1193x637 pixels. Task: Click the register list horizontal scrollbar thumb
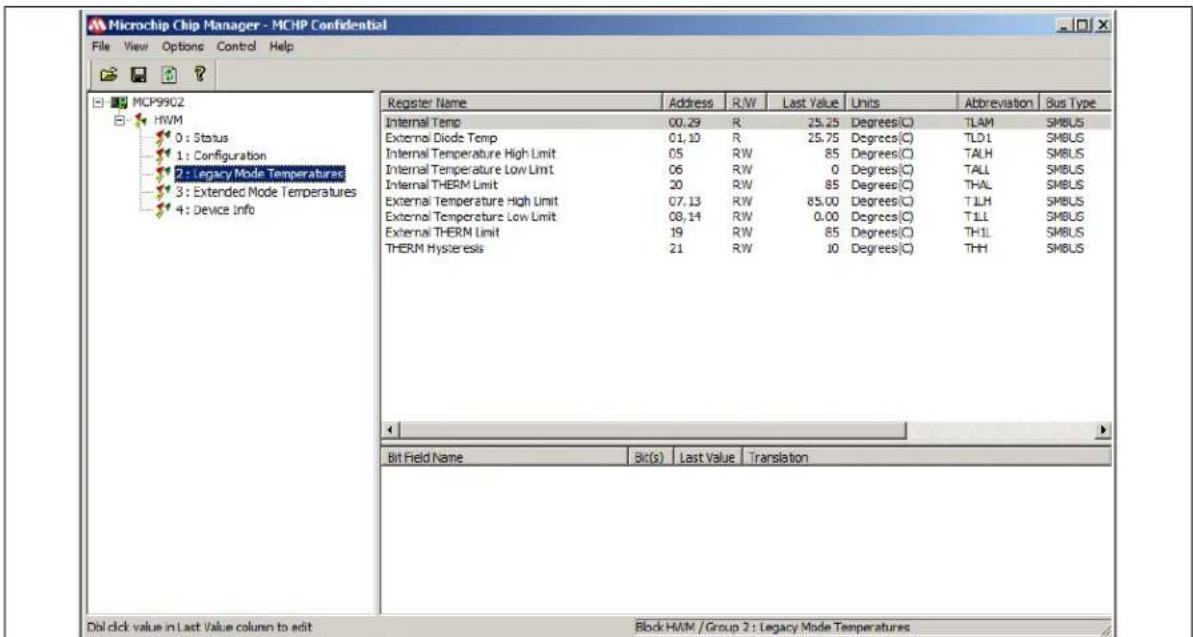pyautogui.click(x=652, y=431)
